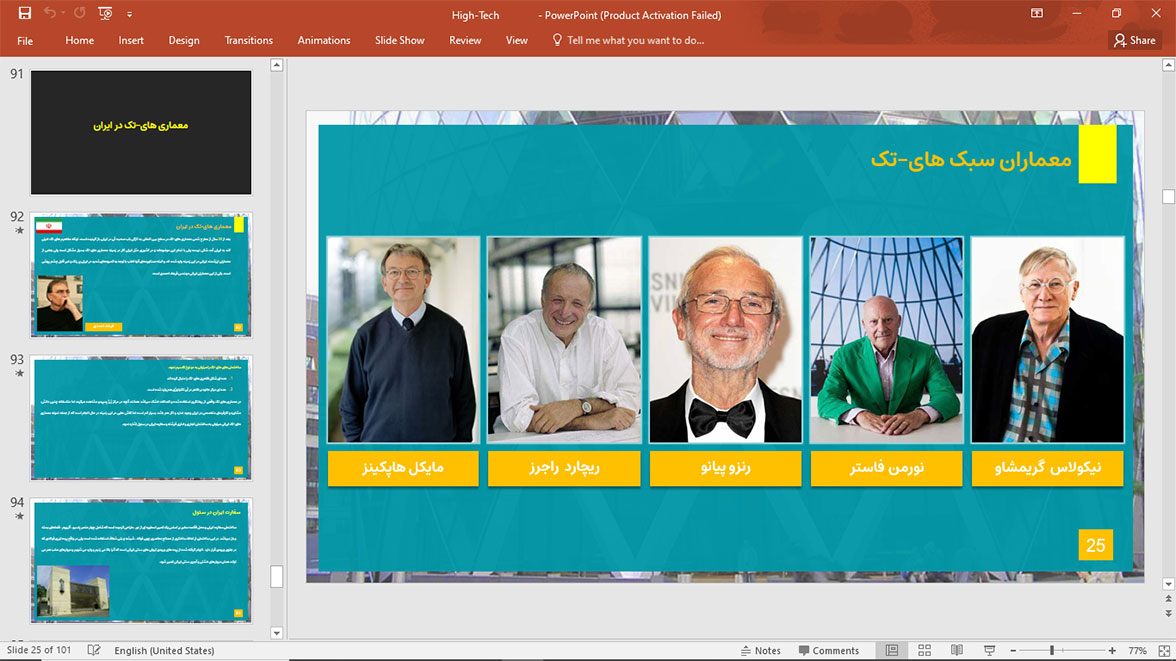Click the slide number 25 box
The height and width of the screenshot is (661, 1176).
(x=1096, y=545)
